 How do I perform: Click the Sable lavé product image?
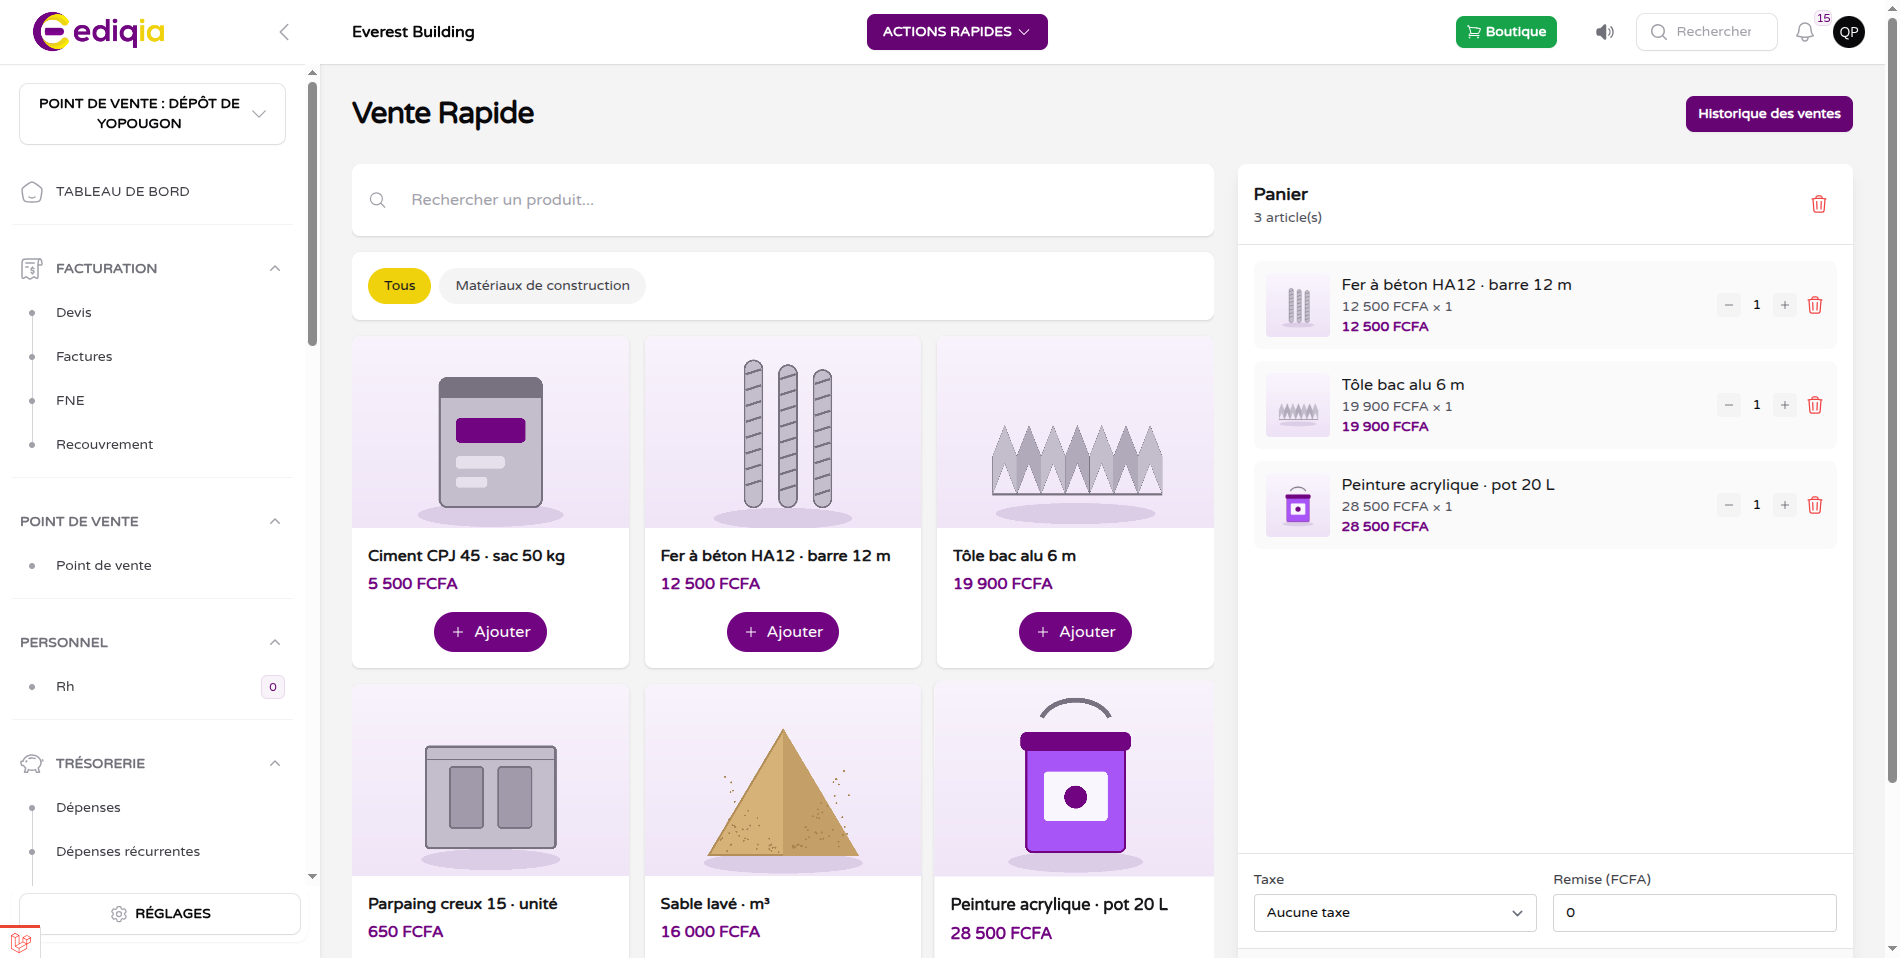pyautogui.click(x=783, y=780)
